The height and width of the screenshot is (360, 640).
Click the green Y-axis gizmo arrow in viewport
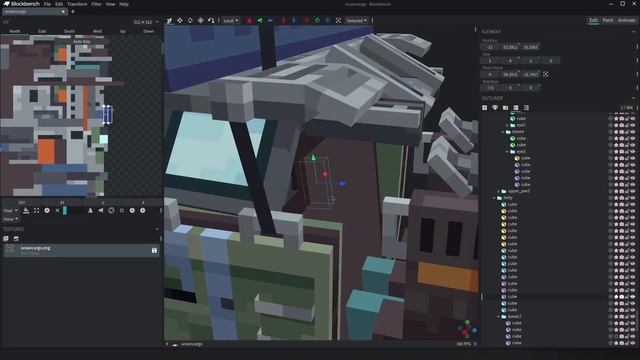pos(313,157)
